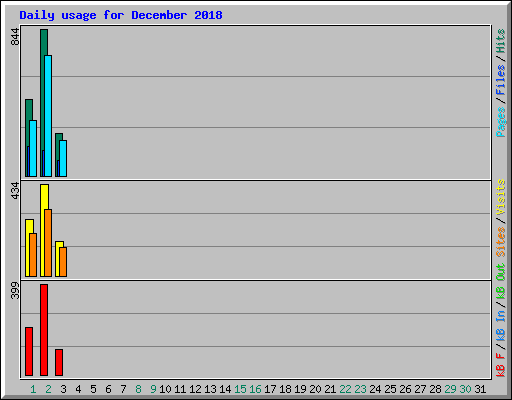512x400 pixels.
Task: Click day 18 on the x-axis
Action: pyautogui.click(x=285, y=389)
